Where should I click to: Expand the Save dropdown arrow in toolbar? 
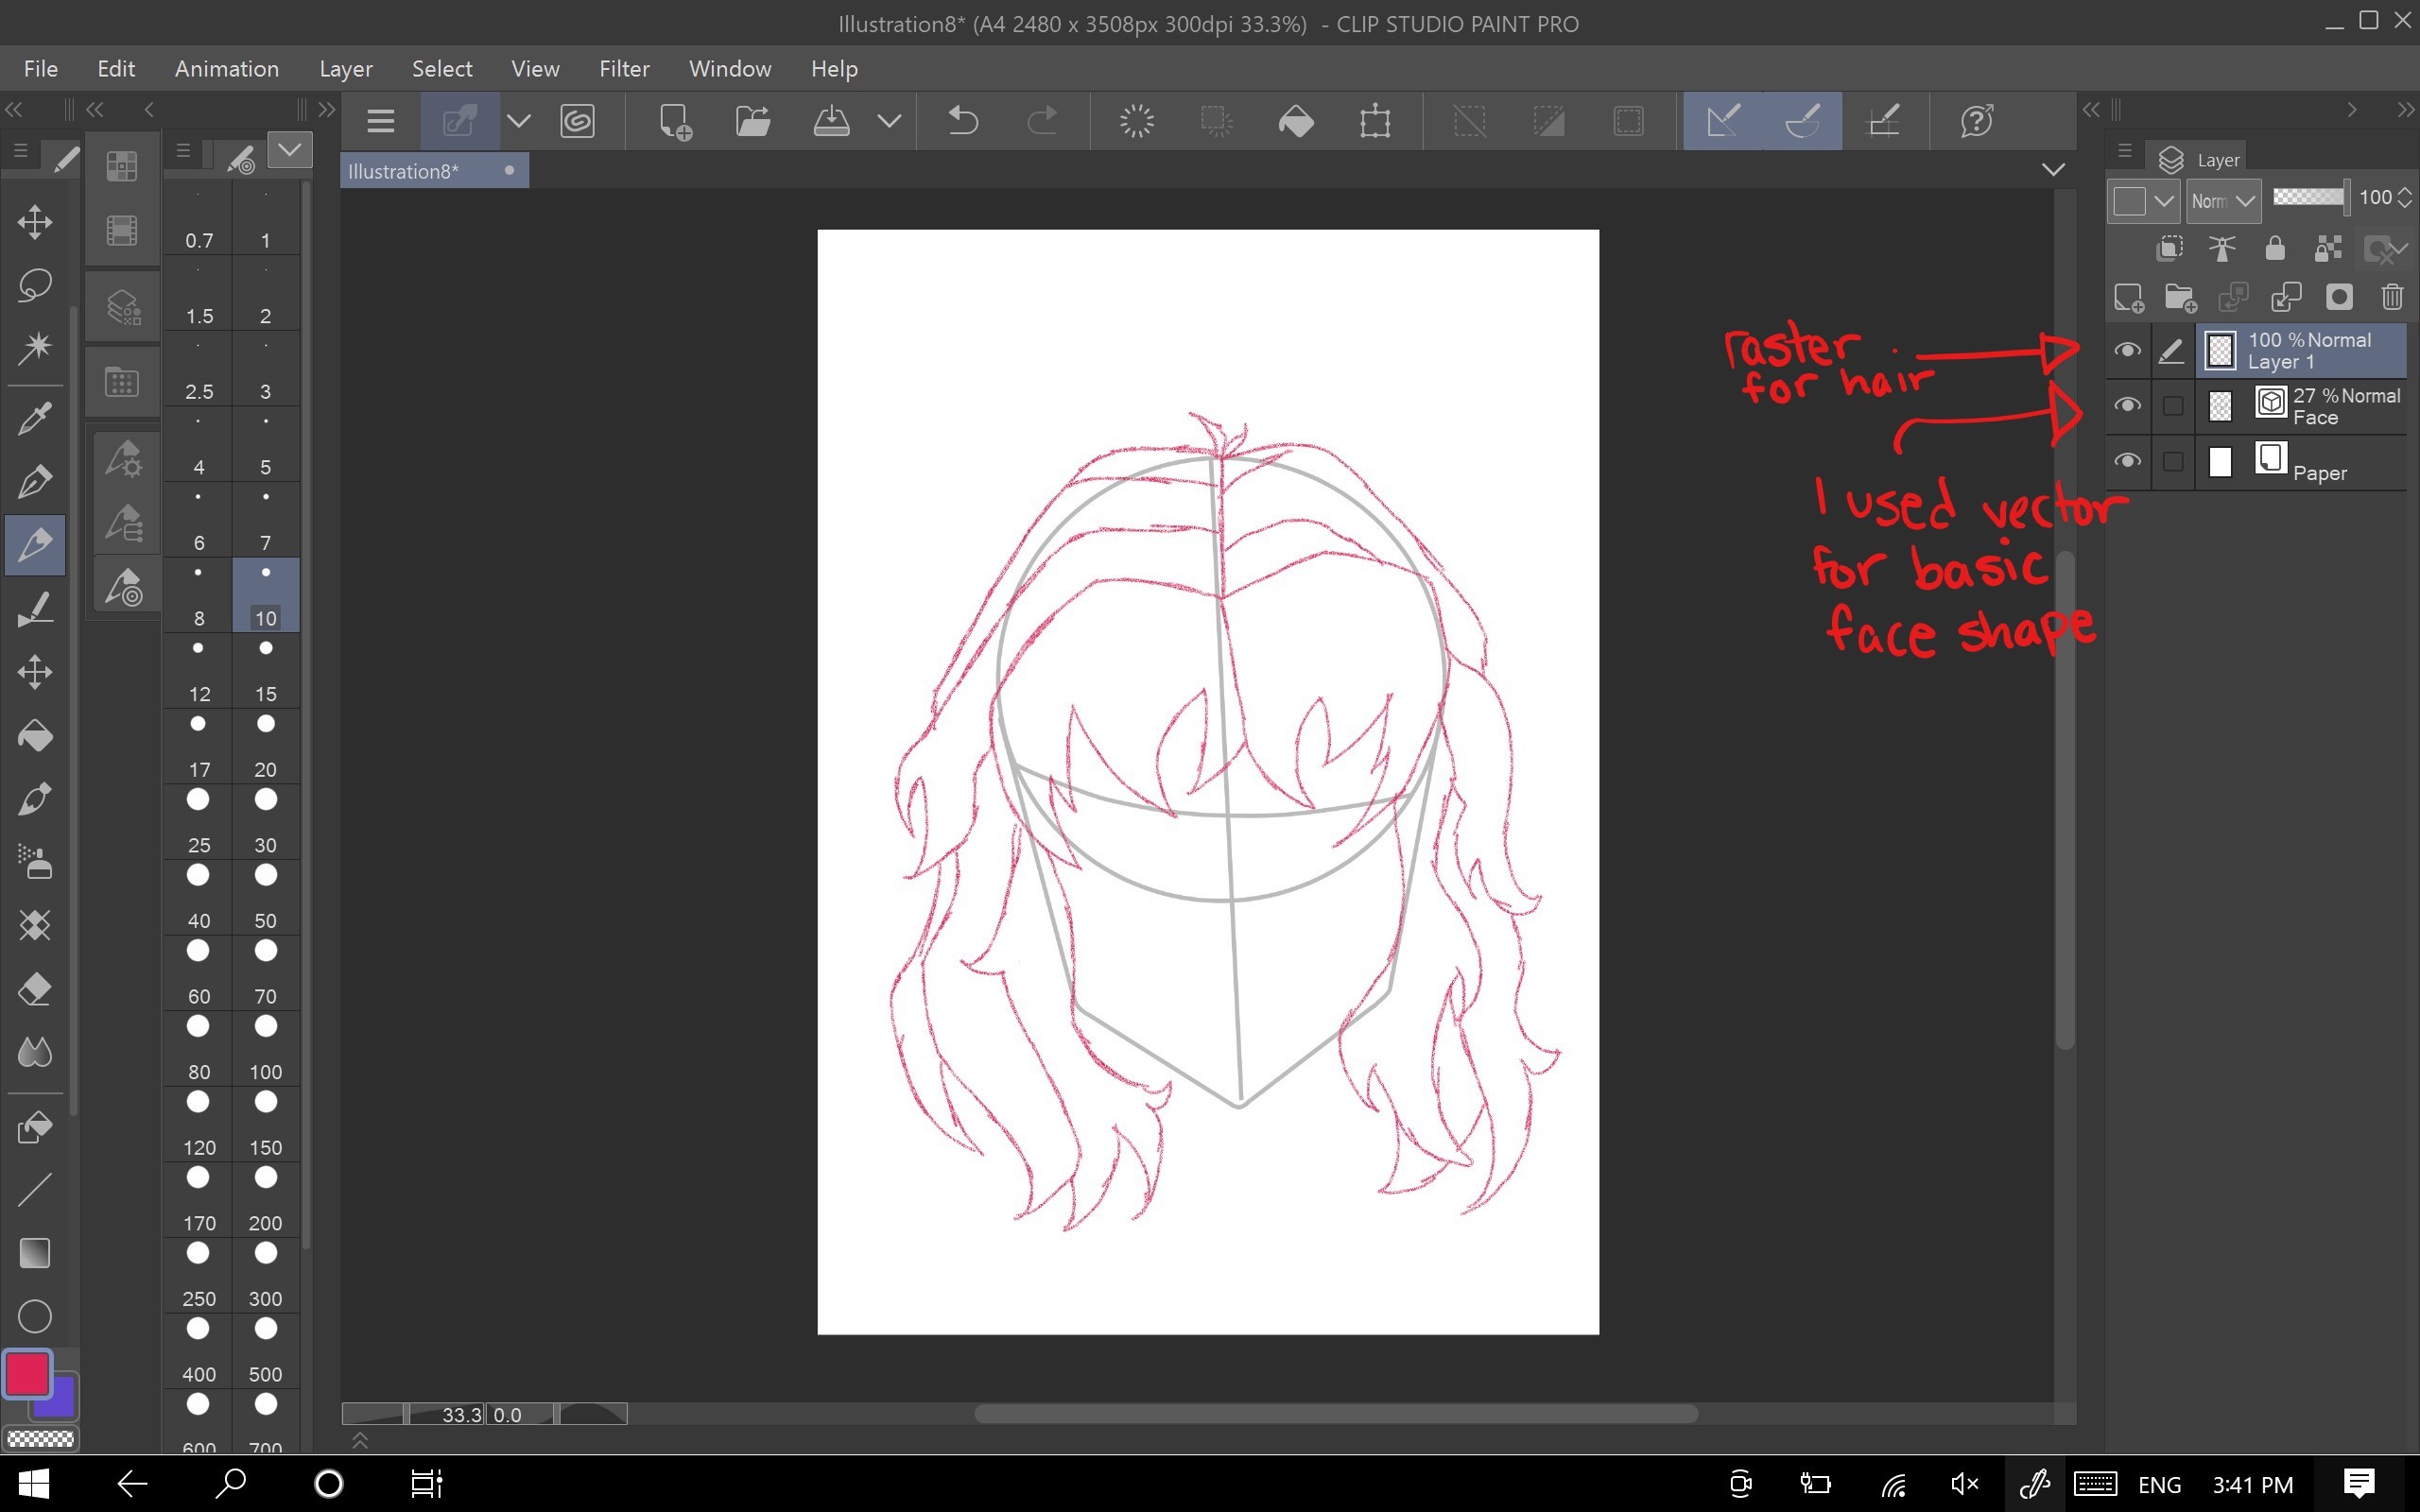pyautogui.click(x=889, y=121)
